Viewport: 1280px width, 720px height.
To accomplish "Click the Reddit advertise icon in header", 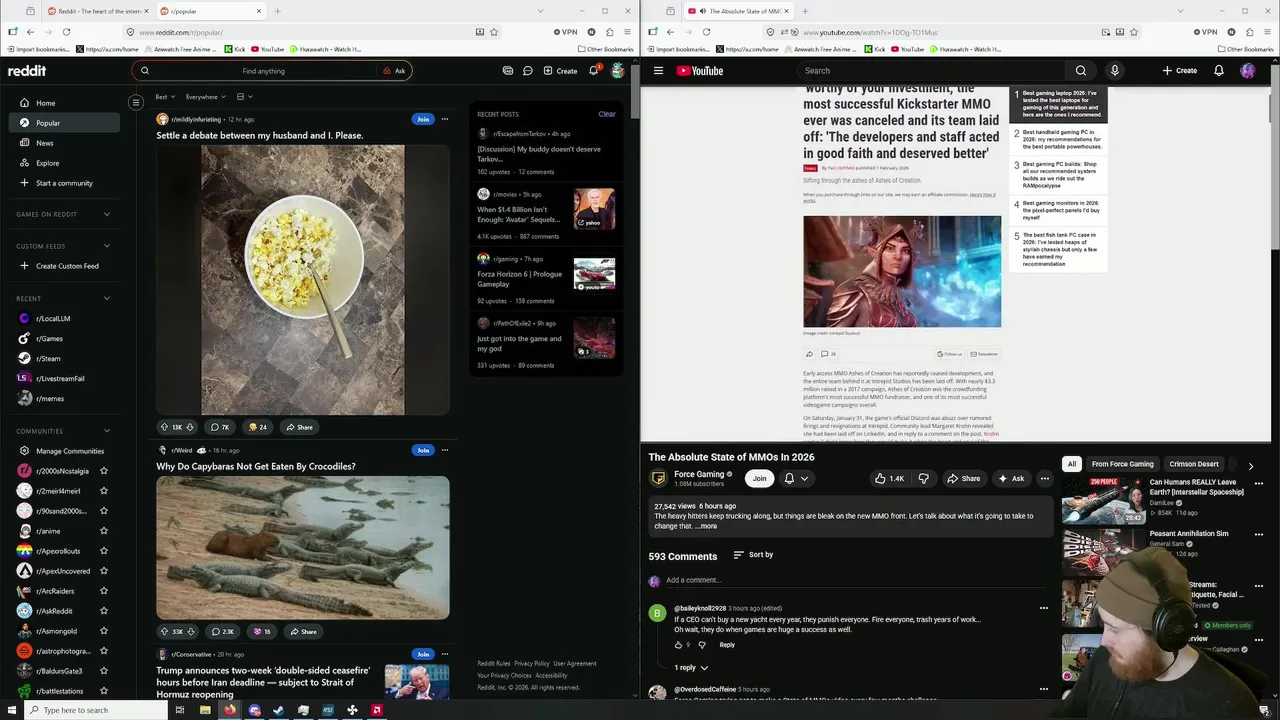I will (x=508, y=71).
